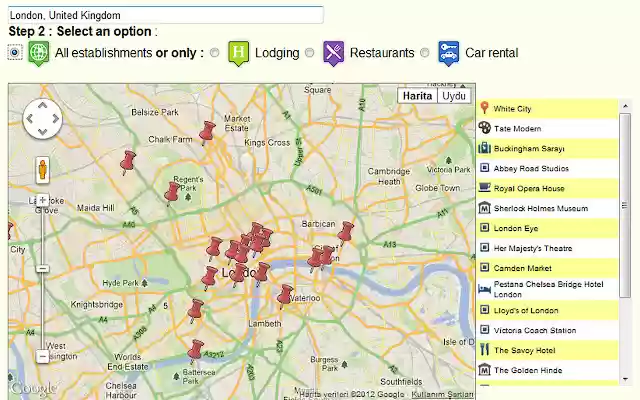Viewport: 640px width, 400px height.
Task: Click the map zoom slider handle
Action: [x=43, y=268]
